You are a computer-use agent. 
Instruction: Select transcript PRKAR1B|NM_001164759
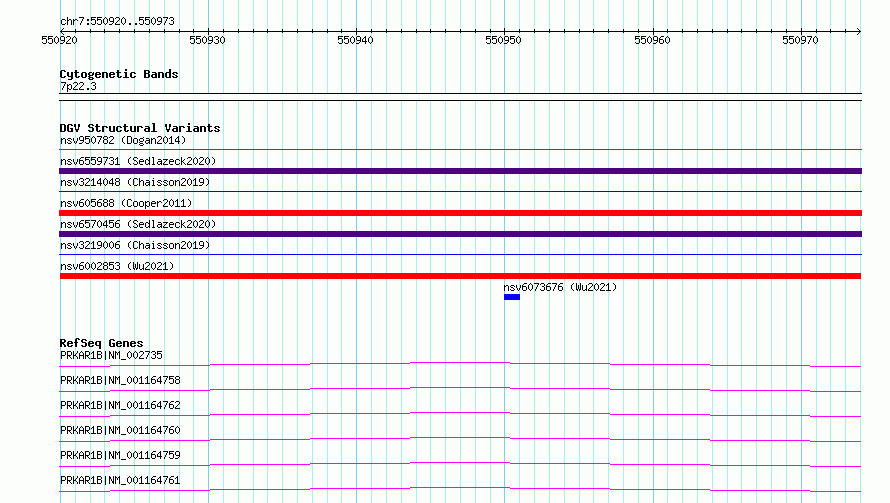[120, 455]
